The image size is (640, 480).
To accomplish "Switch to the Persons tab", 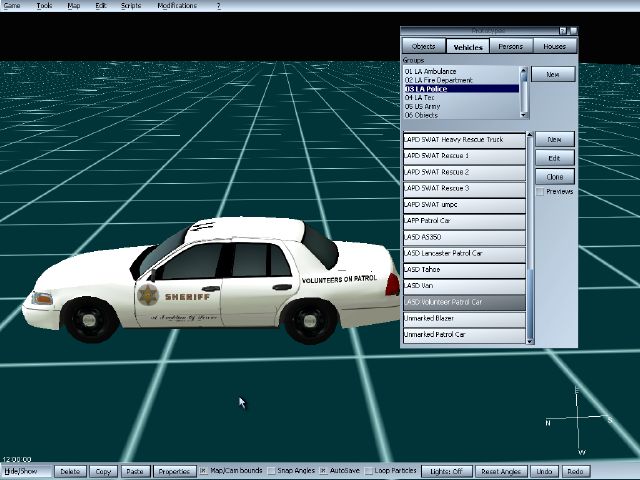I will click(x=511, y=47).
